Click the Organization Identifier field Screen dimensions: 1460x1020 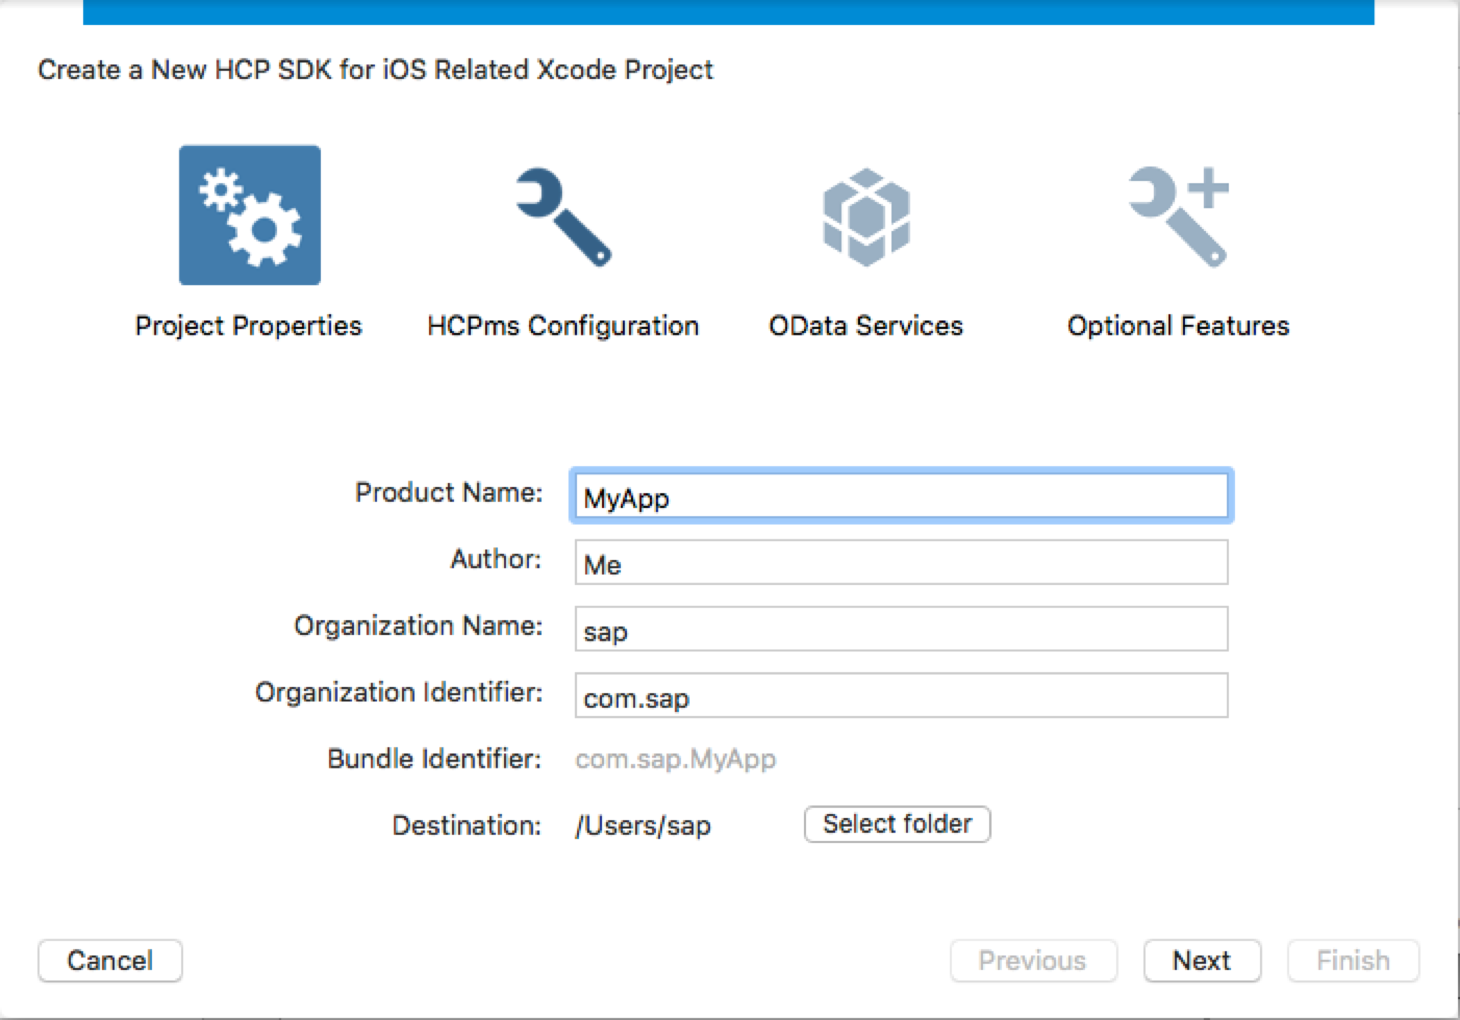pos(900,696)
